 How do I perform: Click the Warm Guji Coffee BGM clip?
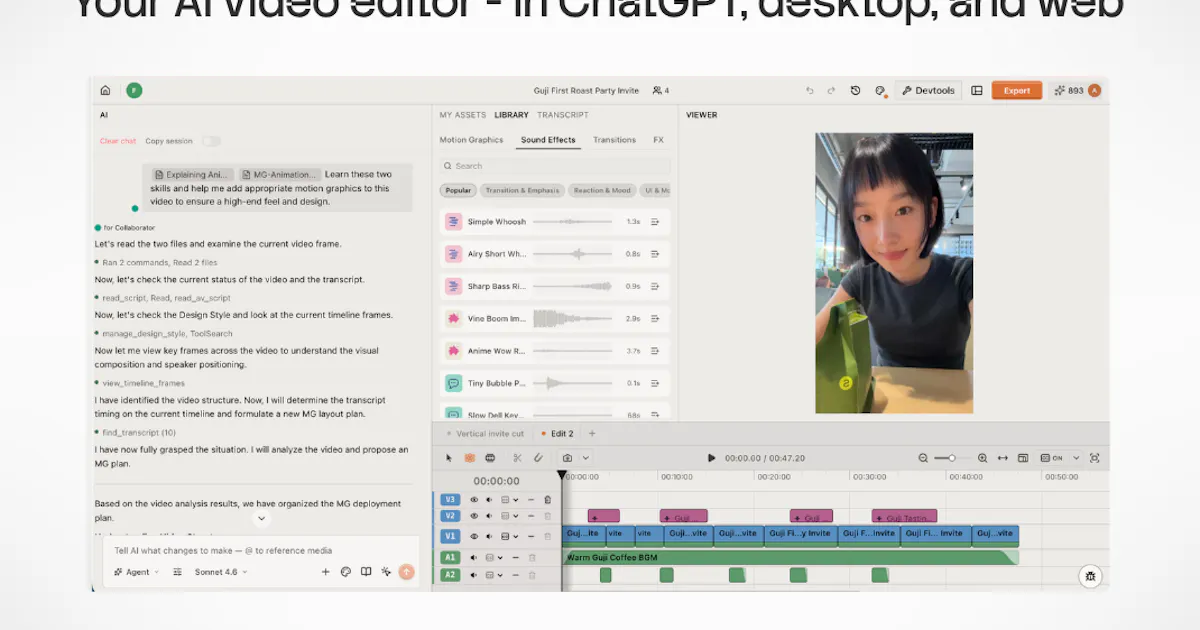790,557
